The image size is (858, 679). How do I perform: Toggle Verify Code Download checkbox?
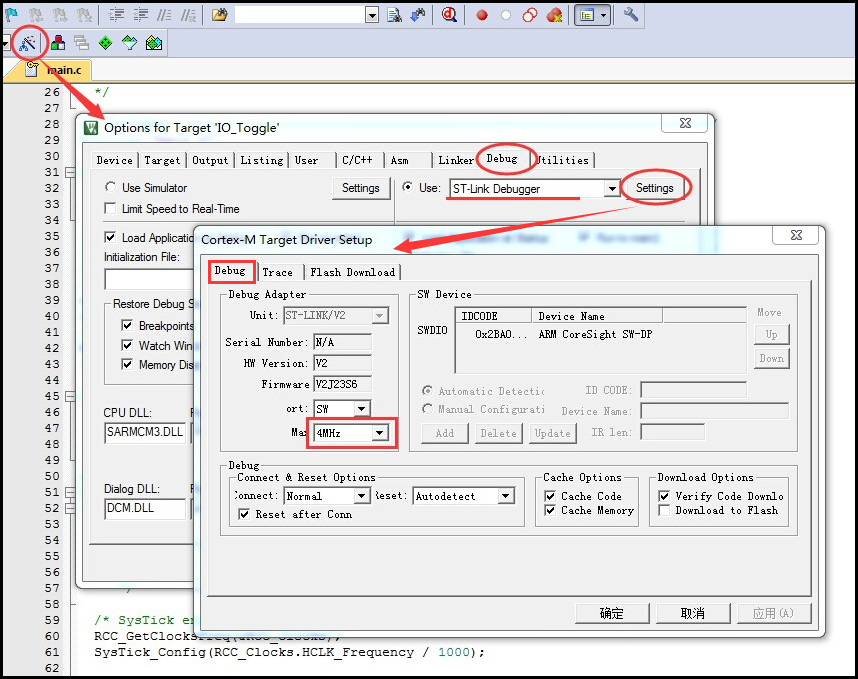[664, 496]
